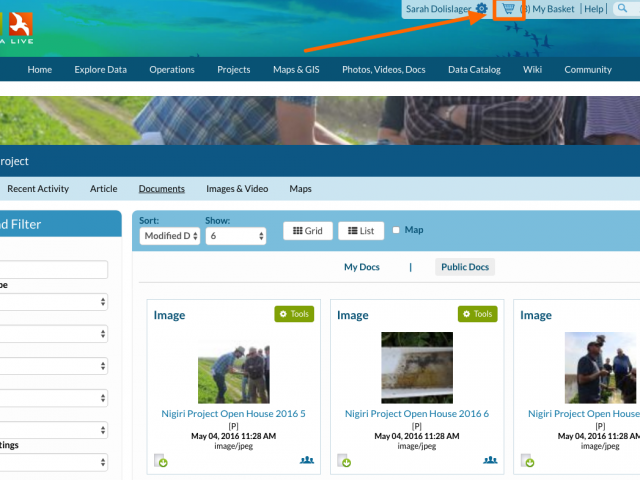
Task: Open Maps & GIS menu
Action: pos(296,69)
